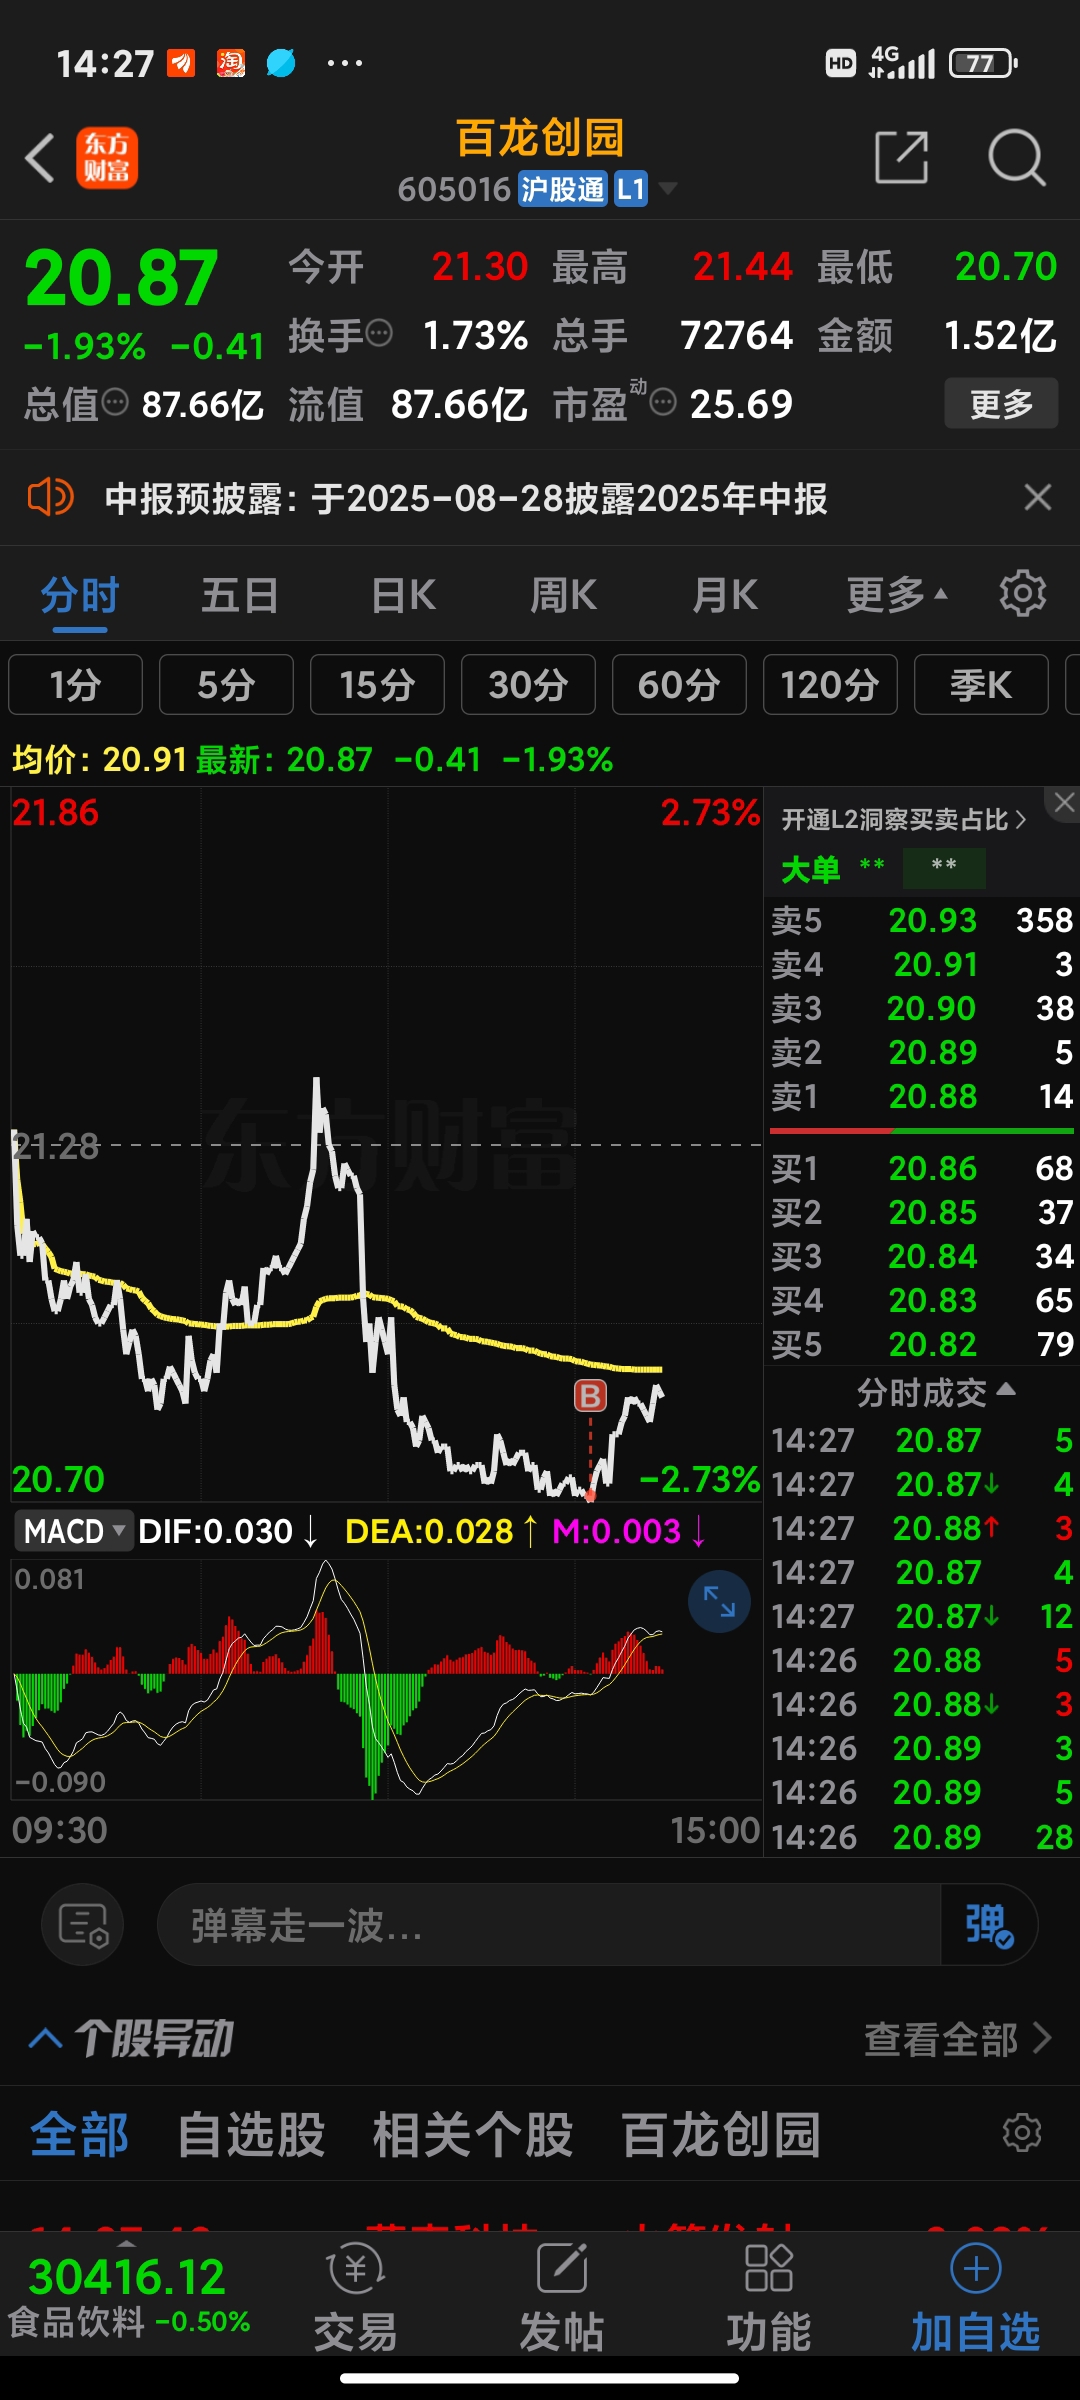Open the 食品饮料 index ticker 30416.12
The image size is (1080, 2400).
128,2297
